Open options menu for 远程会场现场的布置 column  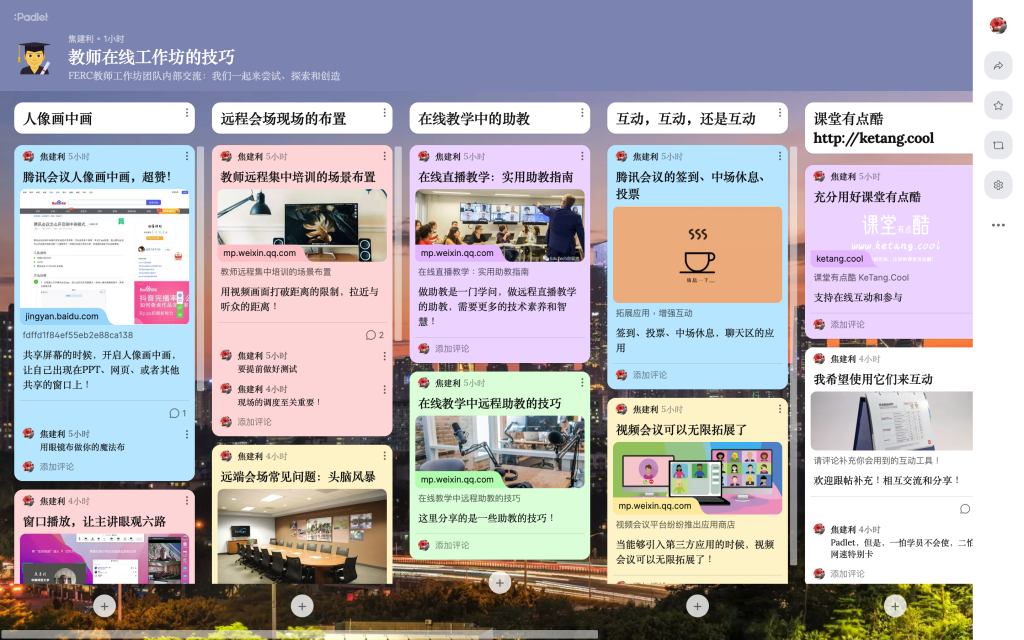[384, 113]
